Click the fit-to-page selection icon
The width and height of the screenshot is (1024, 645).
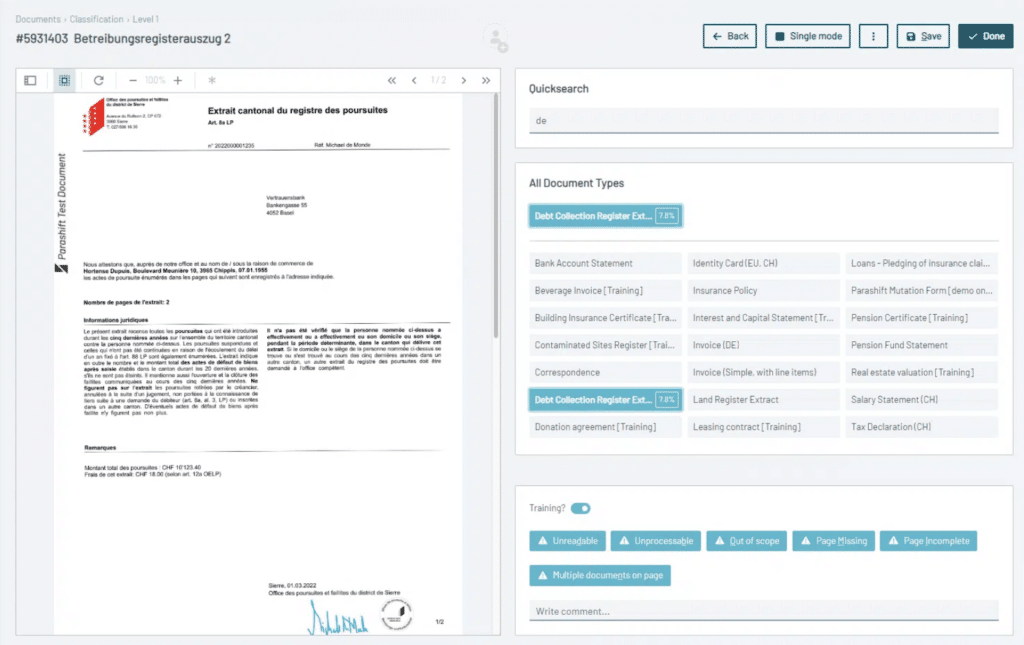click(64, 80)
